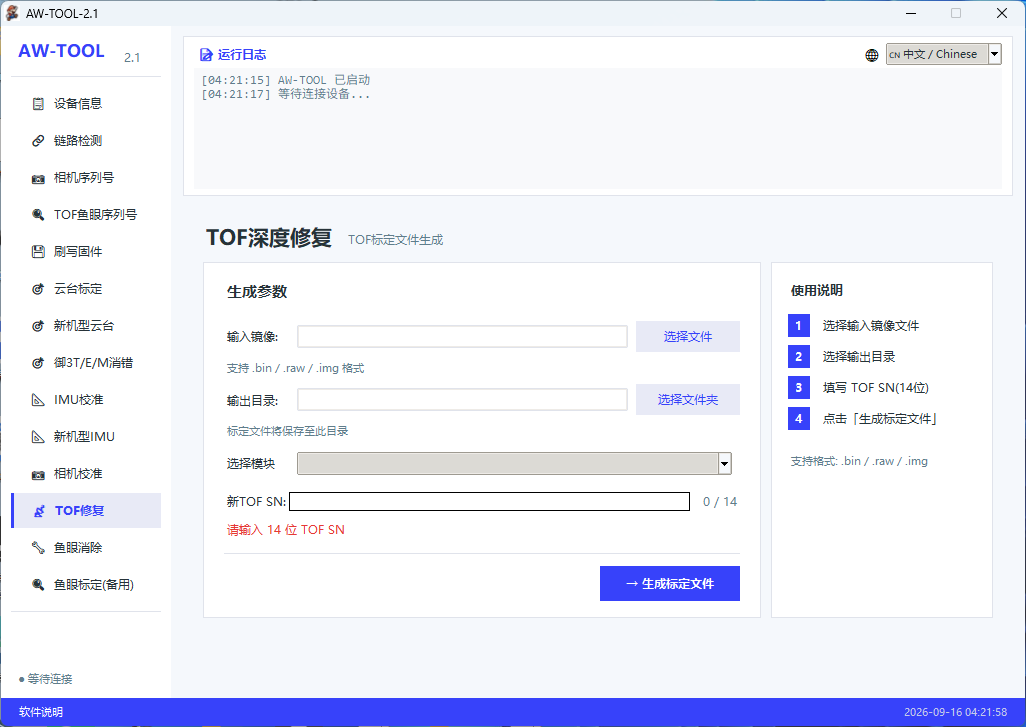
Task: Click the instruction step "选择输入镜像文件"
Action: (870, 325)
